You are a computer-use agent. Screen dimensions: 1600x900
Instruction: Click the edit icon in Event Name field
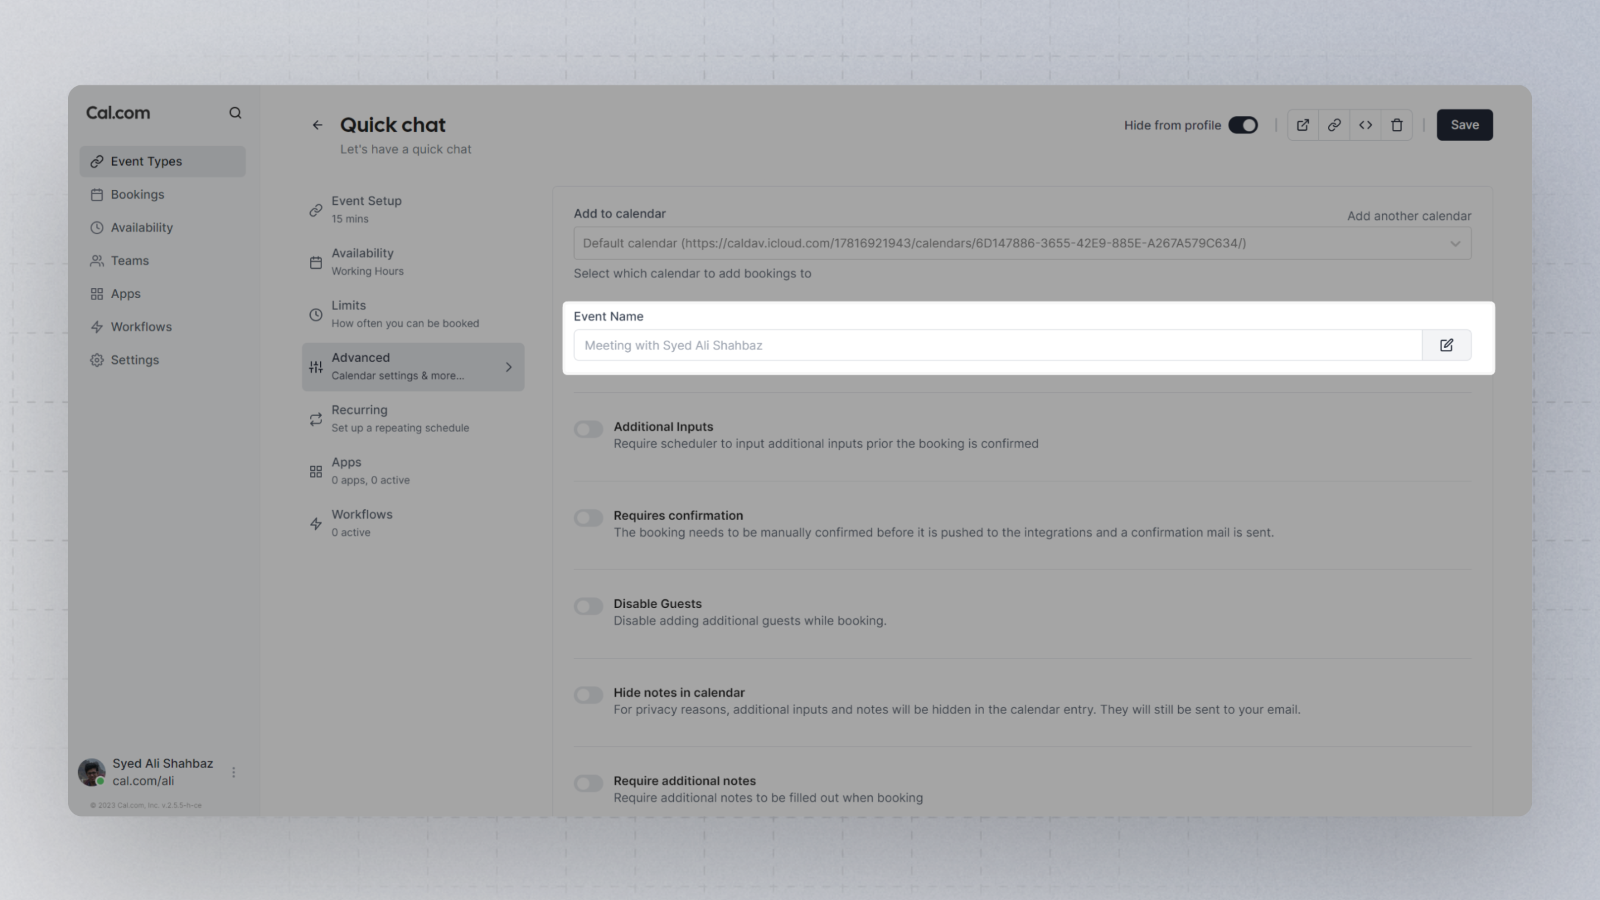(x=1446, y=345)
